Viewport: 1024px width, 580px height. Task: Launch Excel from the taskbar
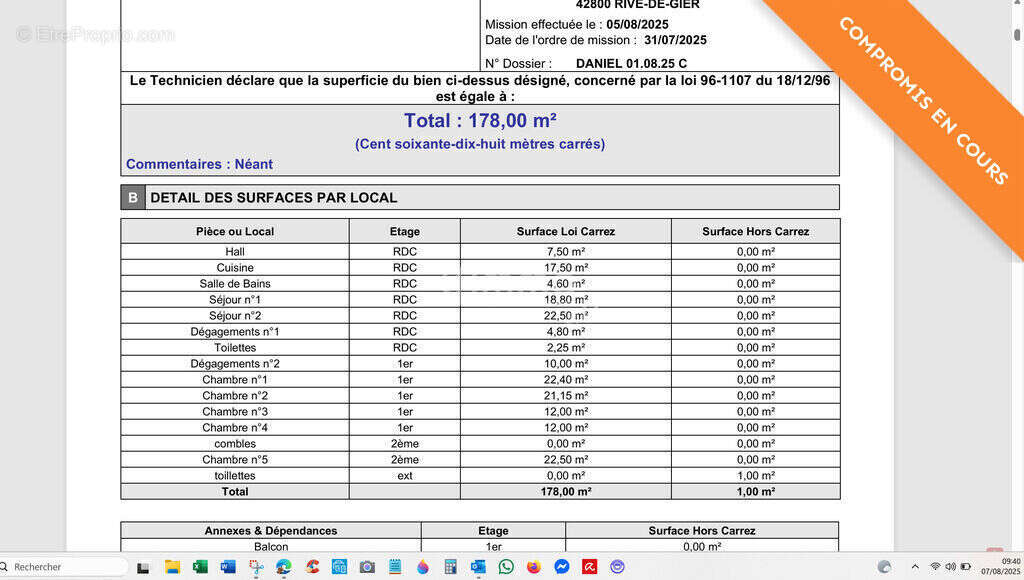[x=200, y=567]
